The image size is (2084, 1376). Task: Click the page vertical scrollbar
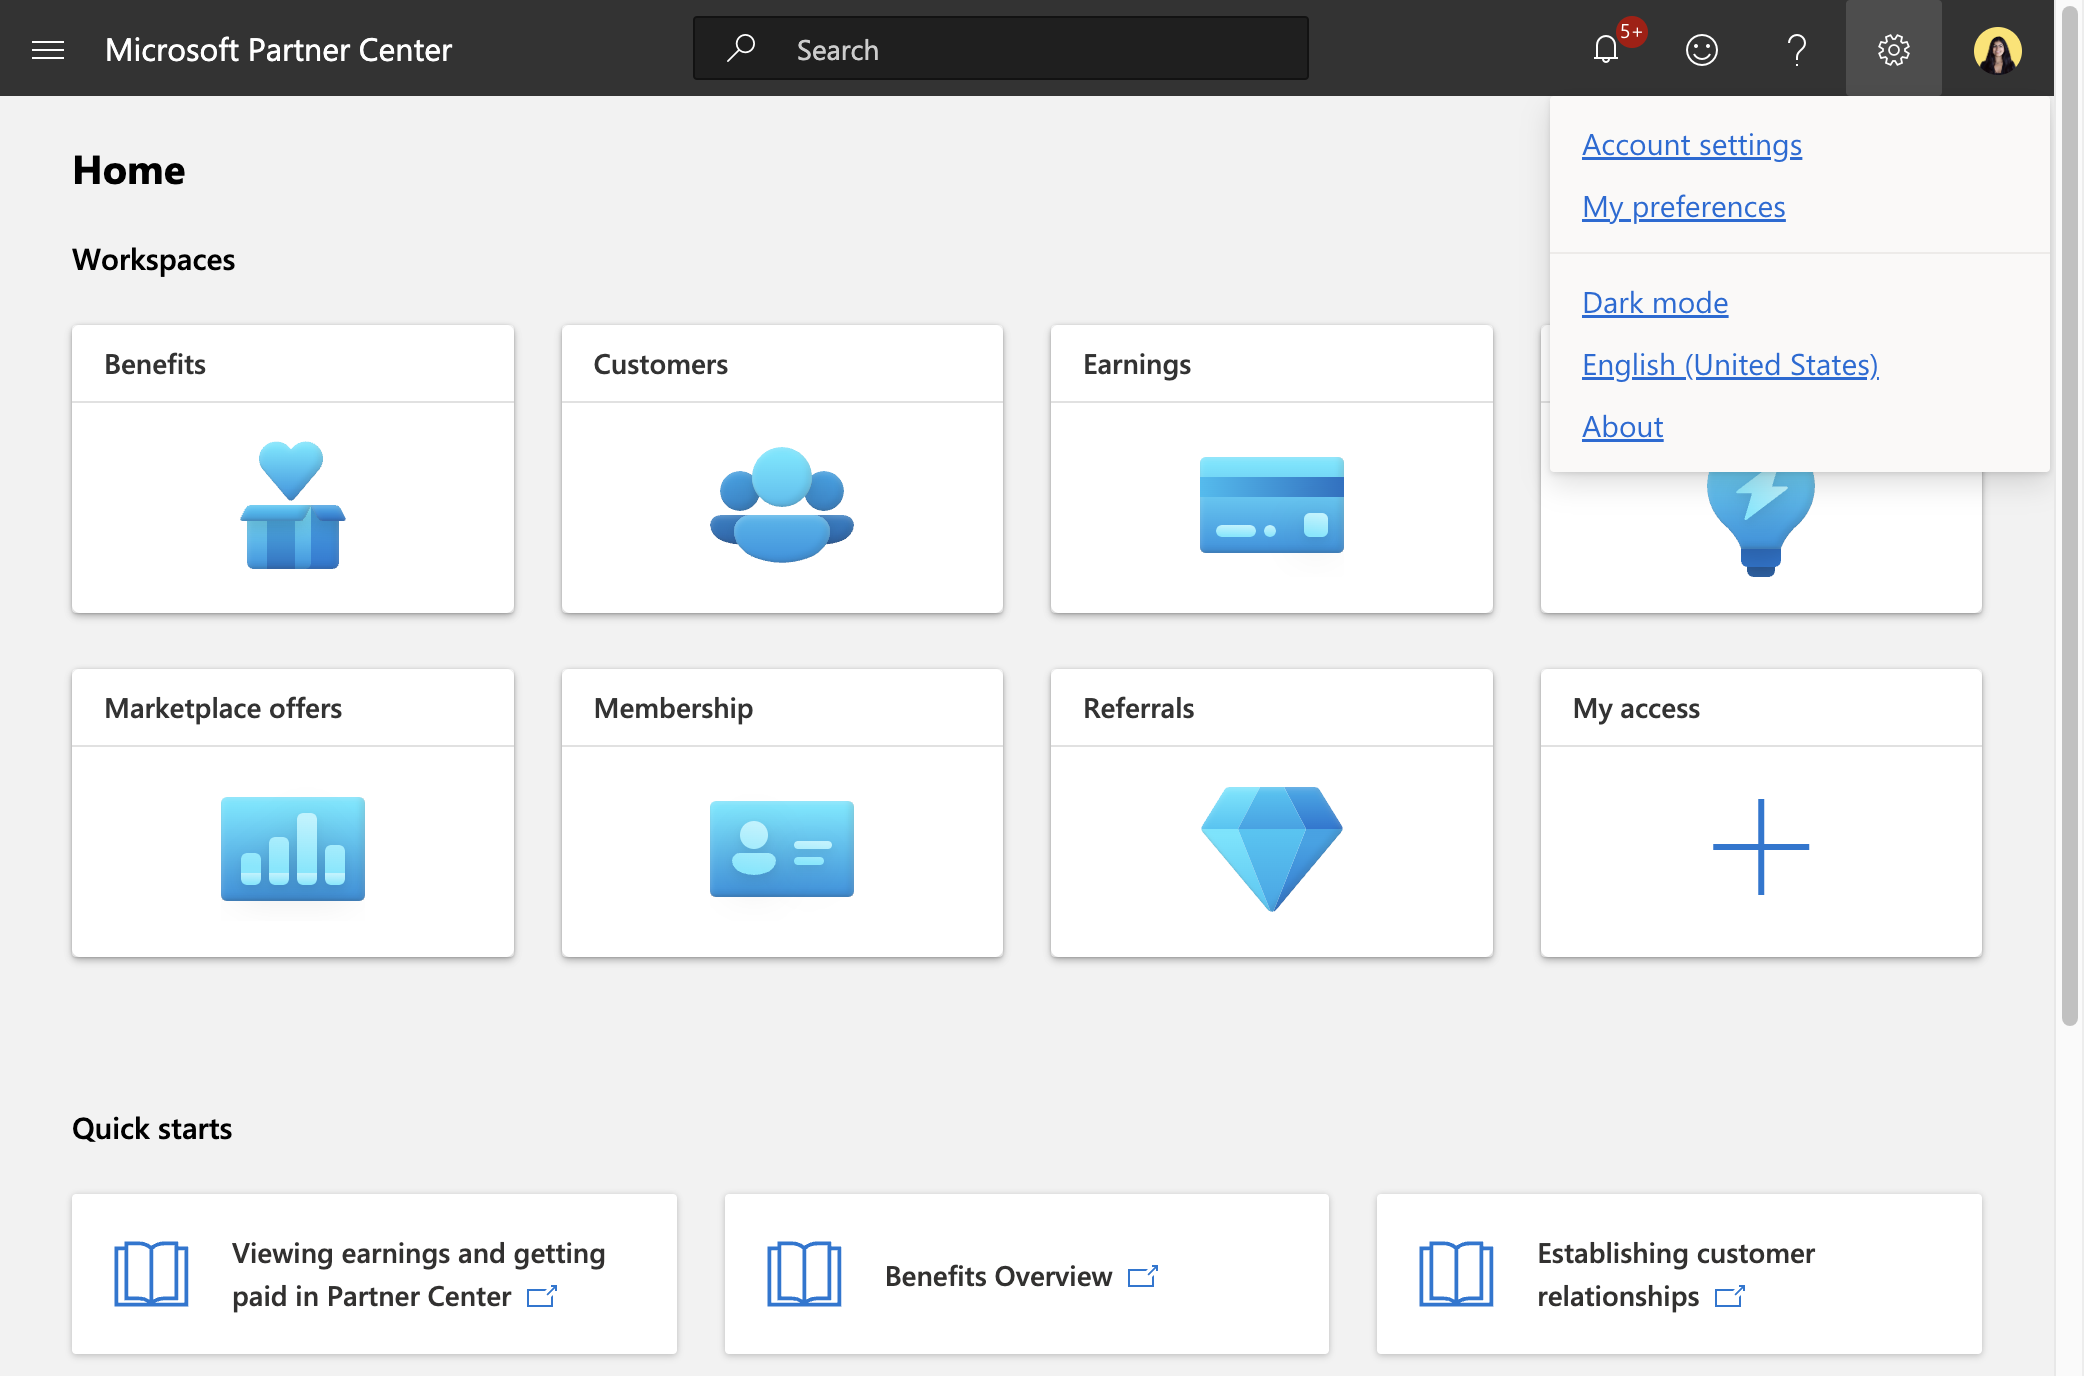pyautogui.click(x=2070, y=515)
